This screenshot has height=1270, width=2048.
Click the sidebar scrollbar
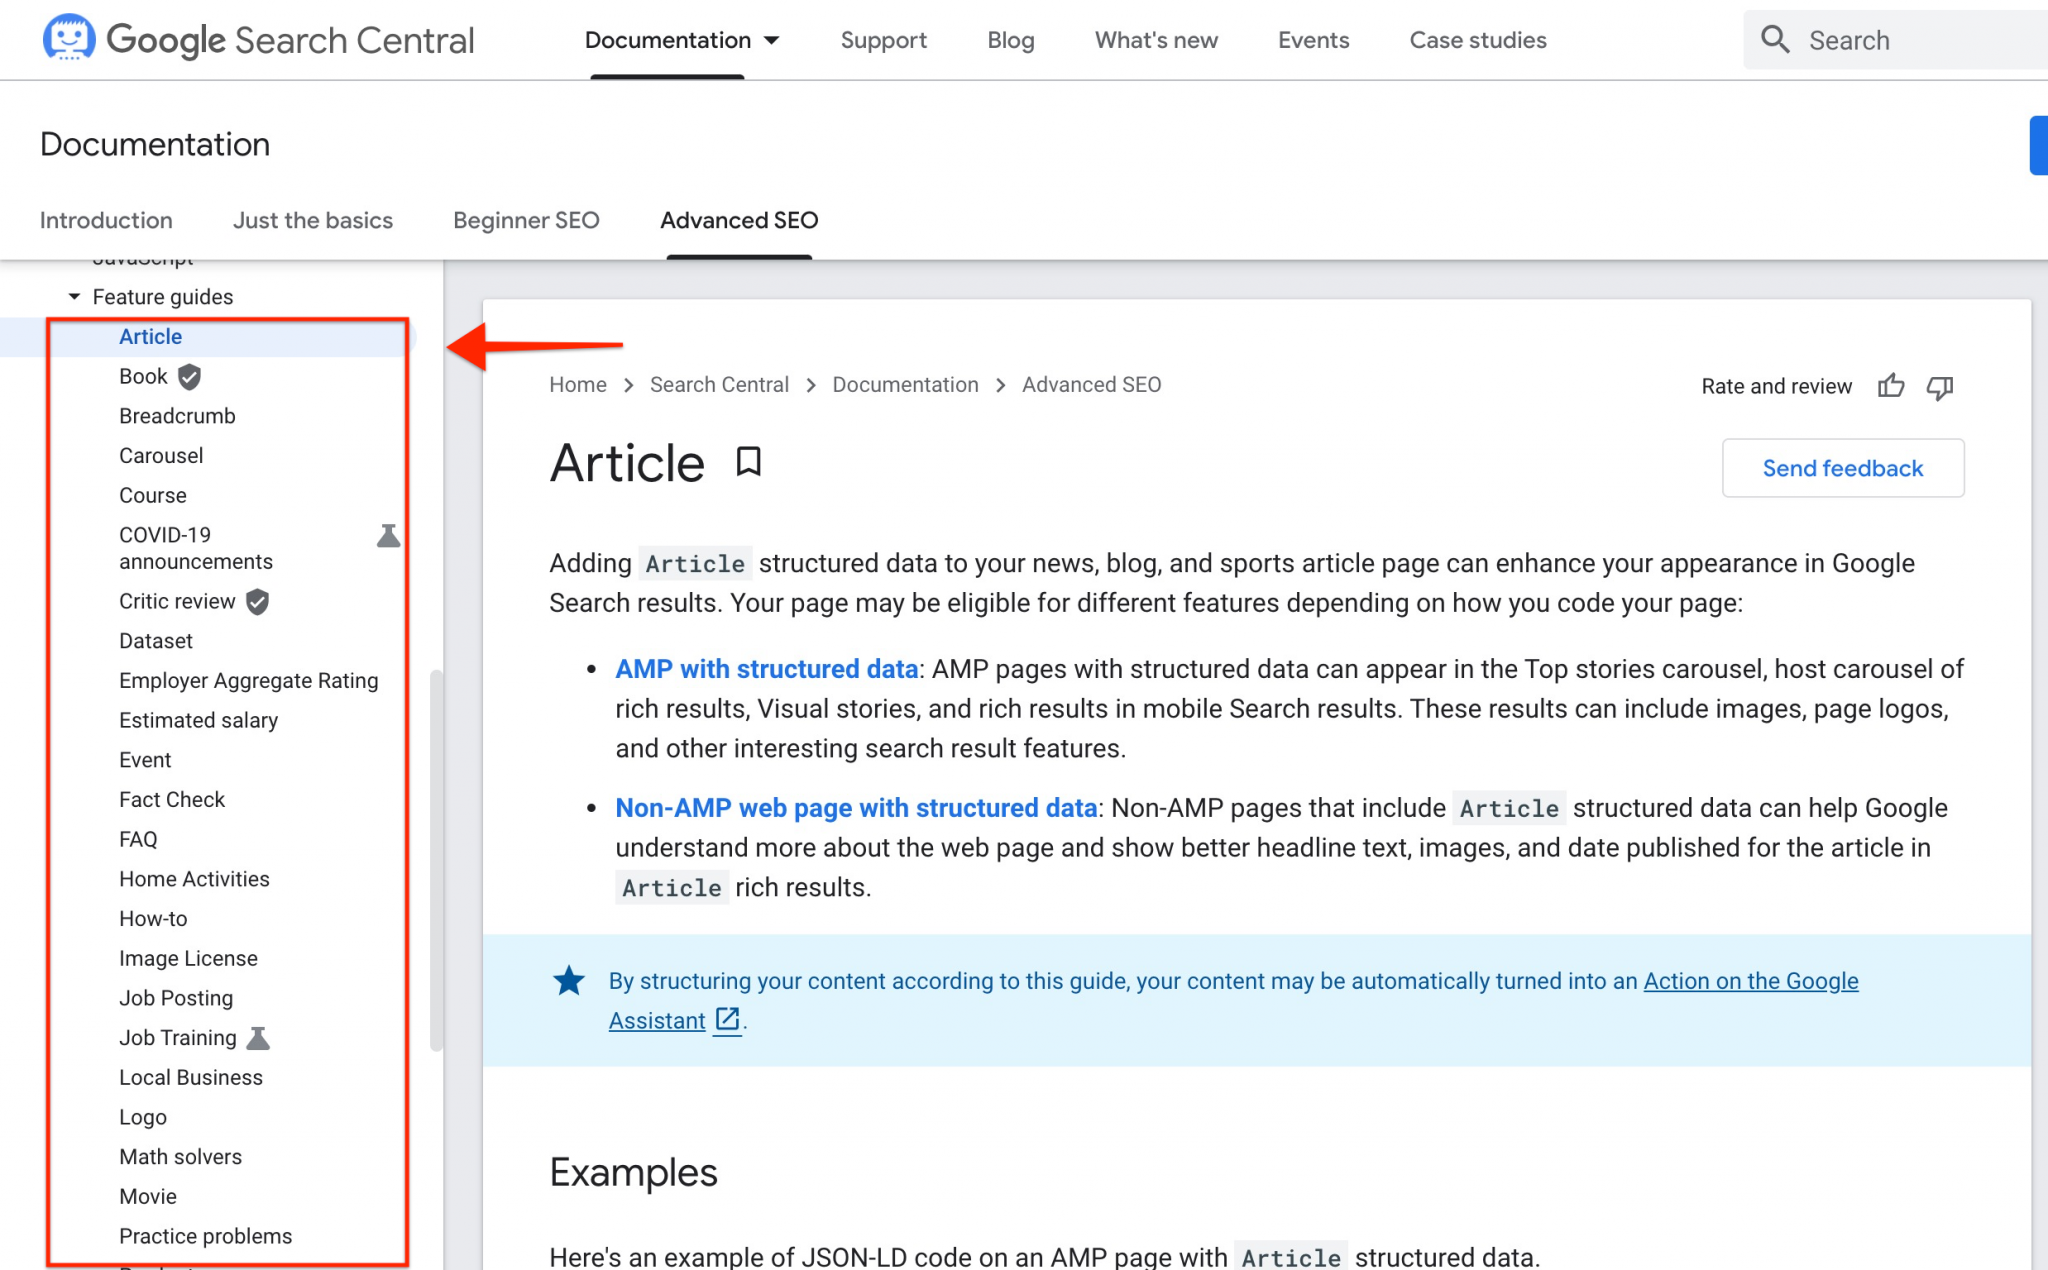tap(436, 860)
